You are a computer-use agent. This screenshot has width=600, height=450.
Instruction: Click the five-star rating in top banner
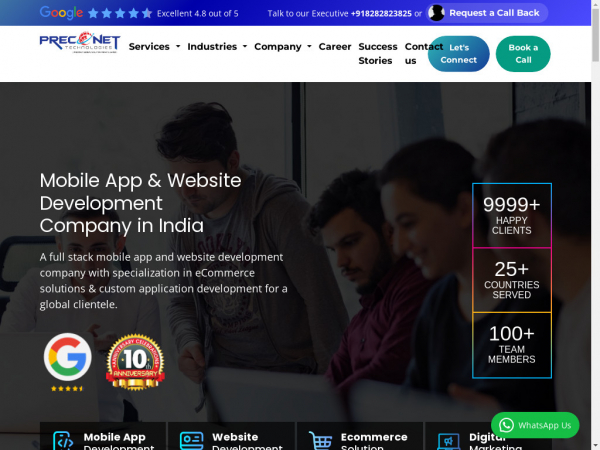[120, 13]
